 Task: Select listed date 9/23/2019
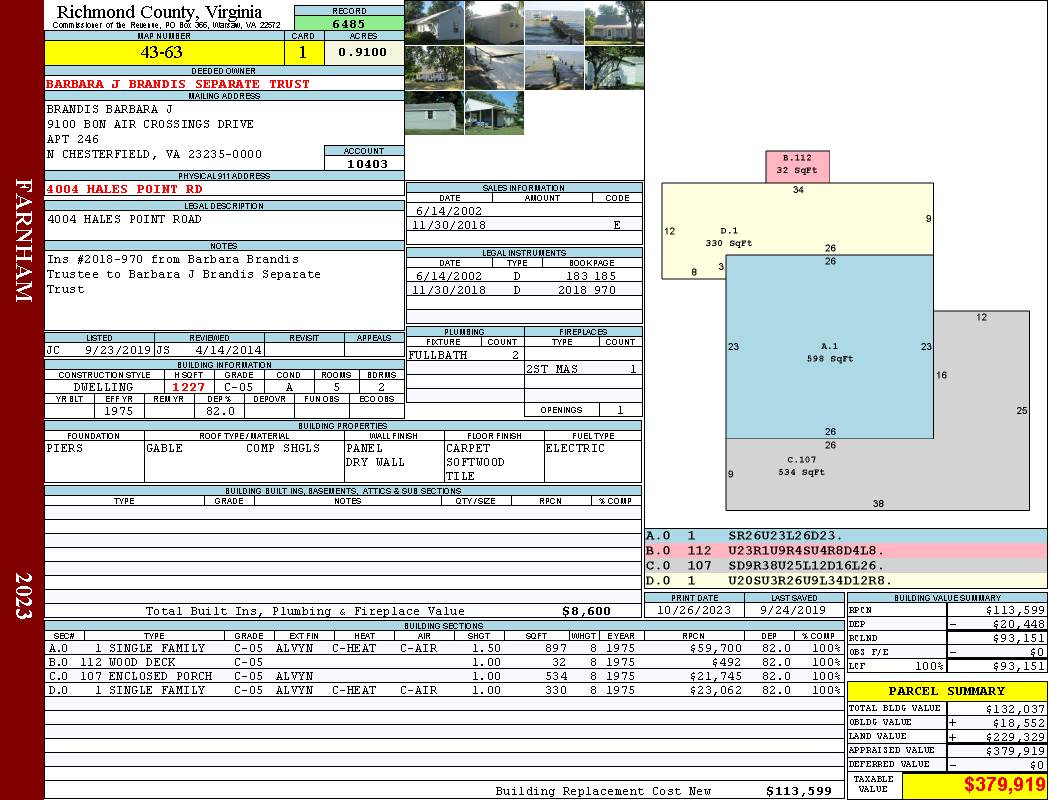click(118, 350)
